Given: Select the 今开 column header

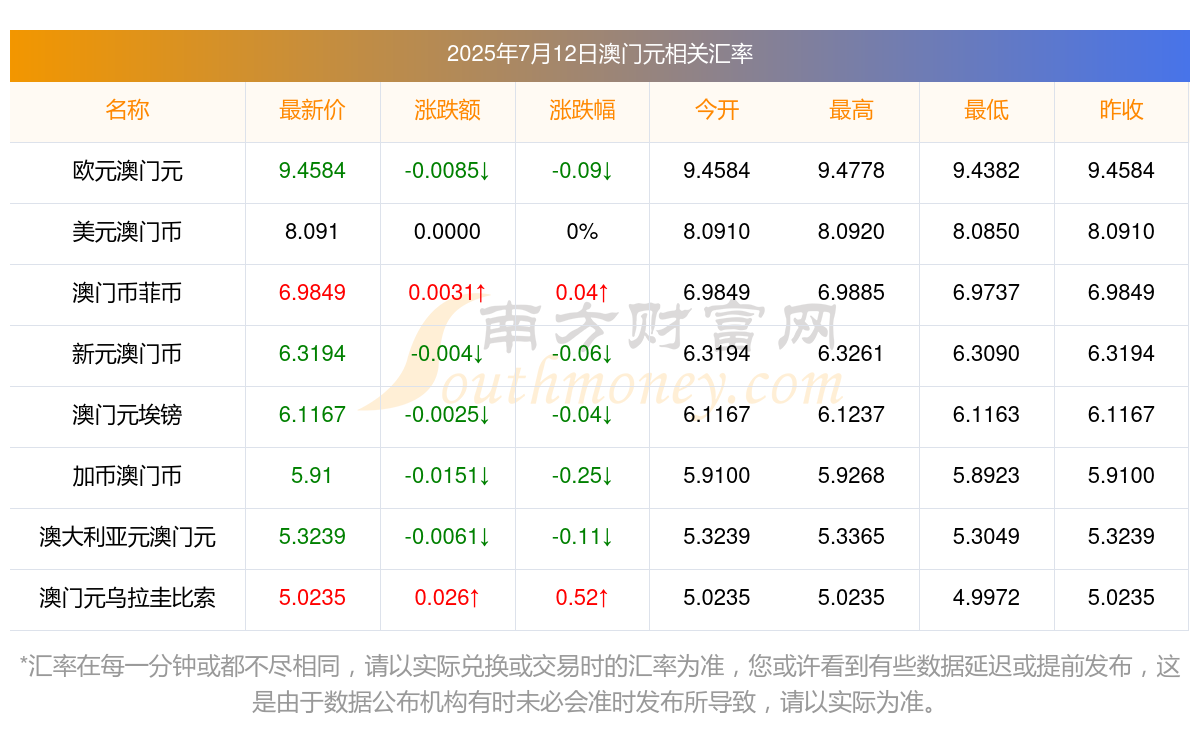Looking at the screenshot, I should pyautogui.click(x=717, y=110).
